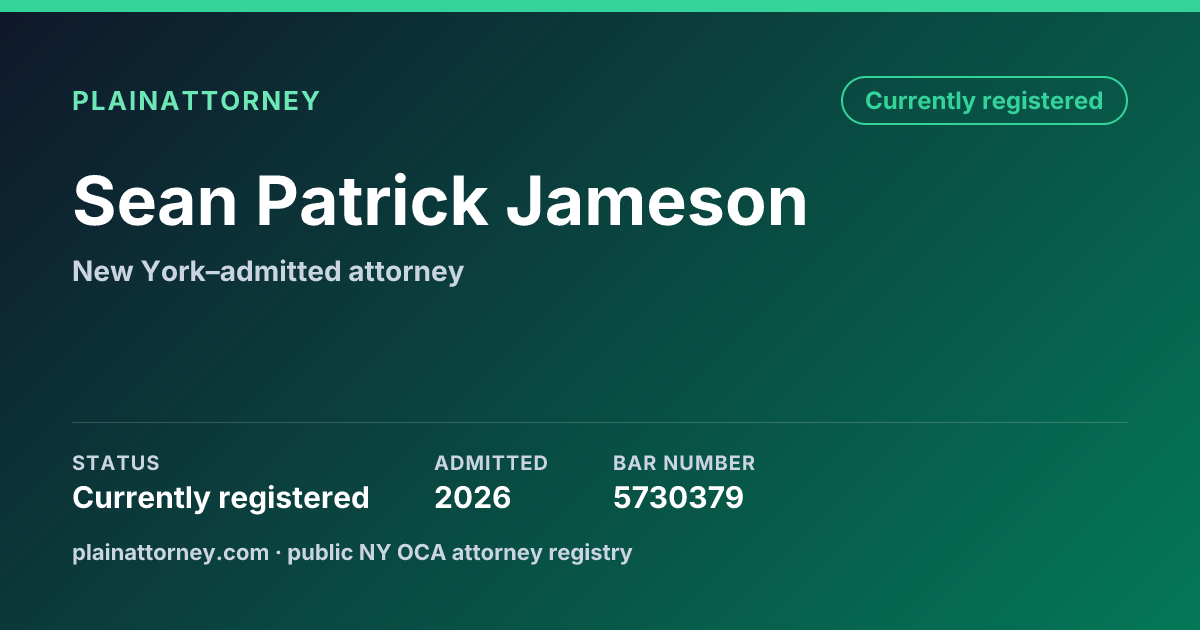Click the ADMITTED field label

click(x=491, y=463)
